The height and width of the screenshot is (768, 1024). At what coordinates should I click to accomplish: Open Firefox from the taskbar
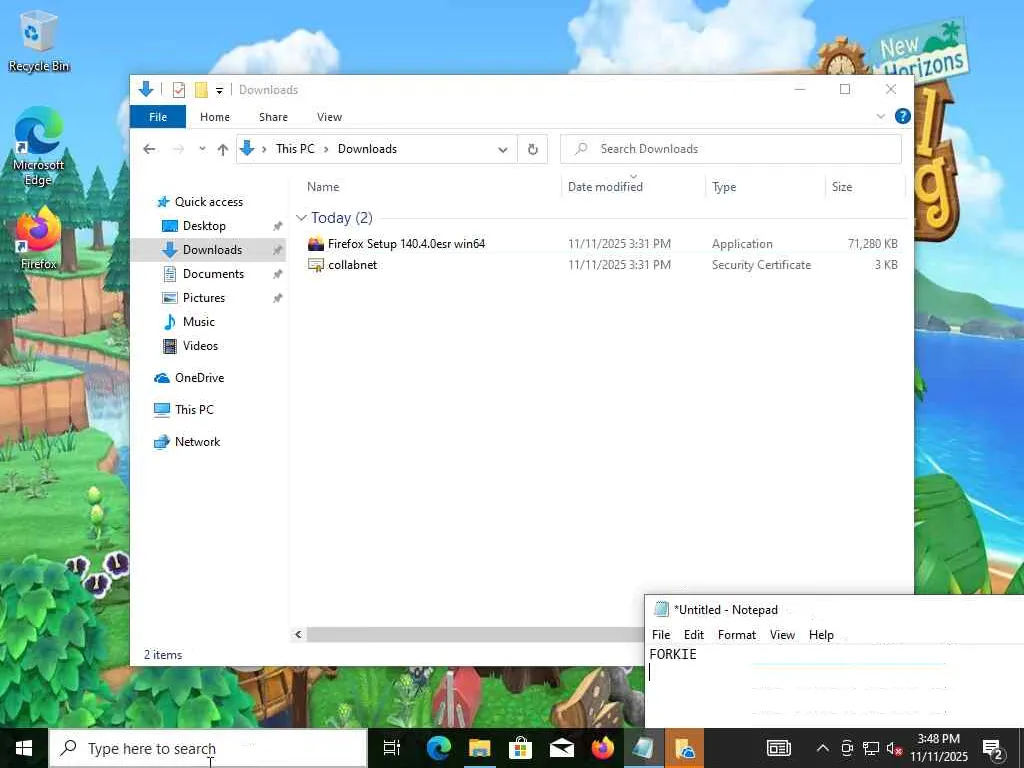point(603,748)
